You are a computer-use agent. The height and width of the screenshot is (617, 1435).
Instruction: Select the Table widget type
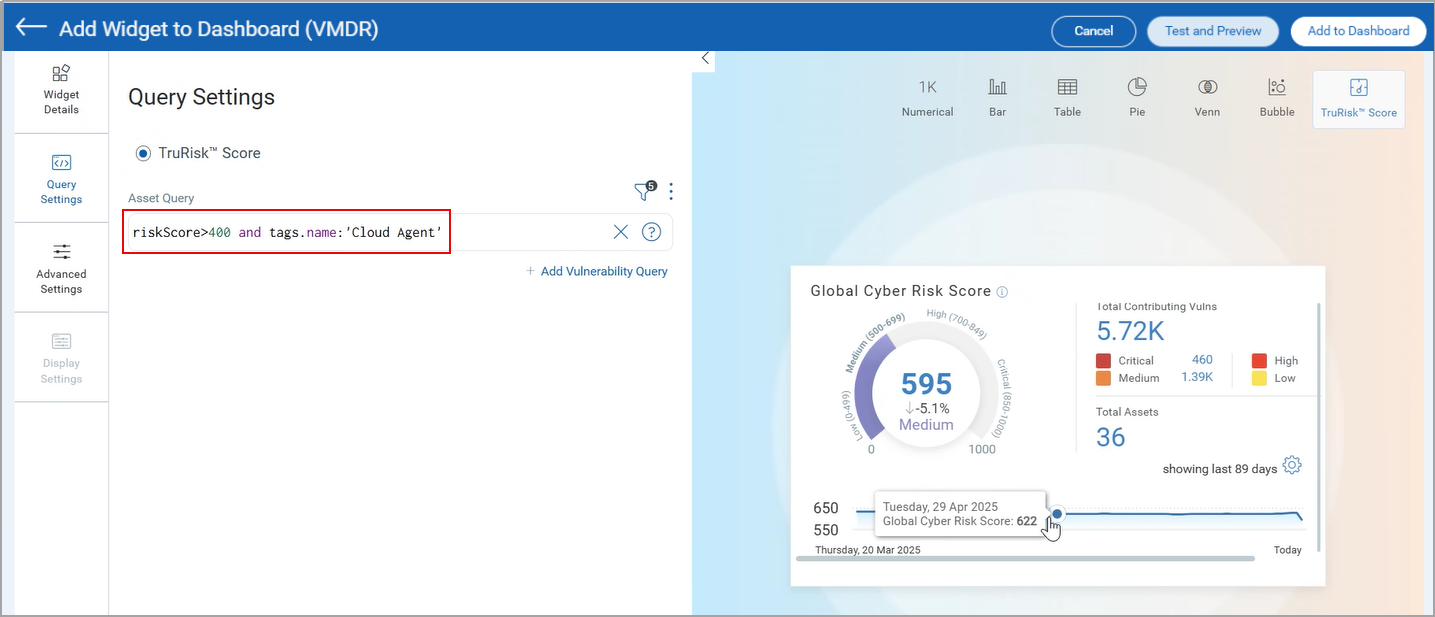[1067, 98]
